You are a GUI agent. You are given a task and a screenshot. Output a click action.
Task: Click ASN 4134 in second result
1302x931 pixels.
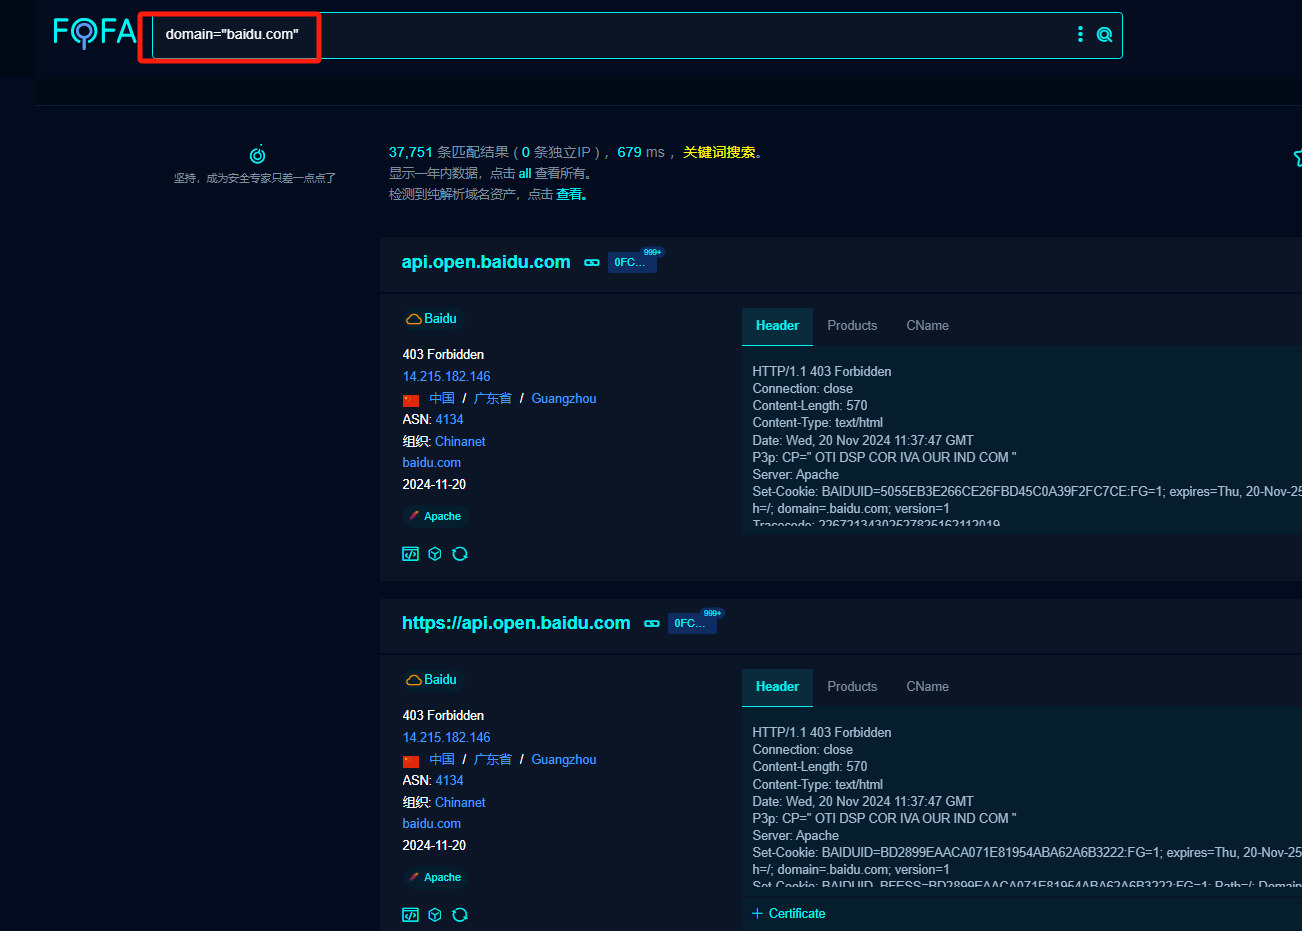(449, 780)
